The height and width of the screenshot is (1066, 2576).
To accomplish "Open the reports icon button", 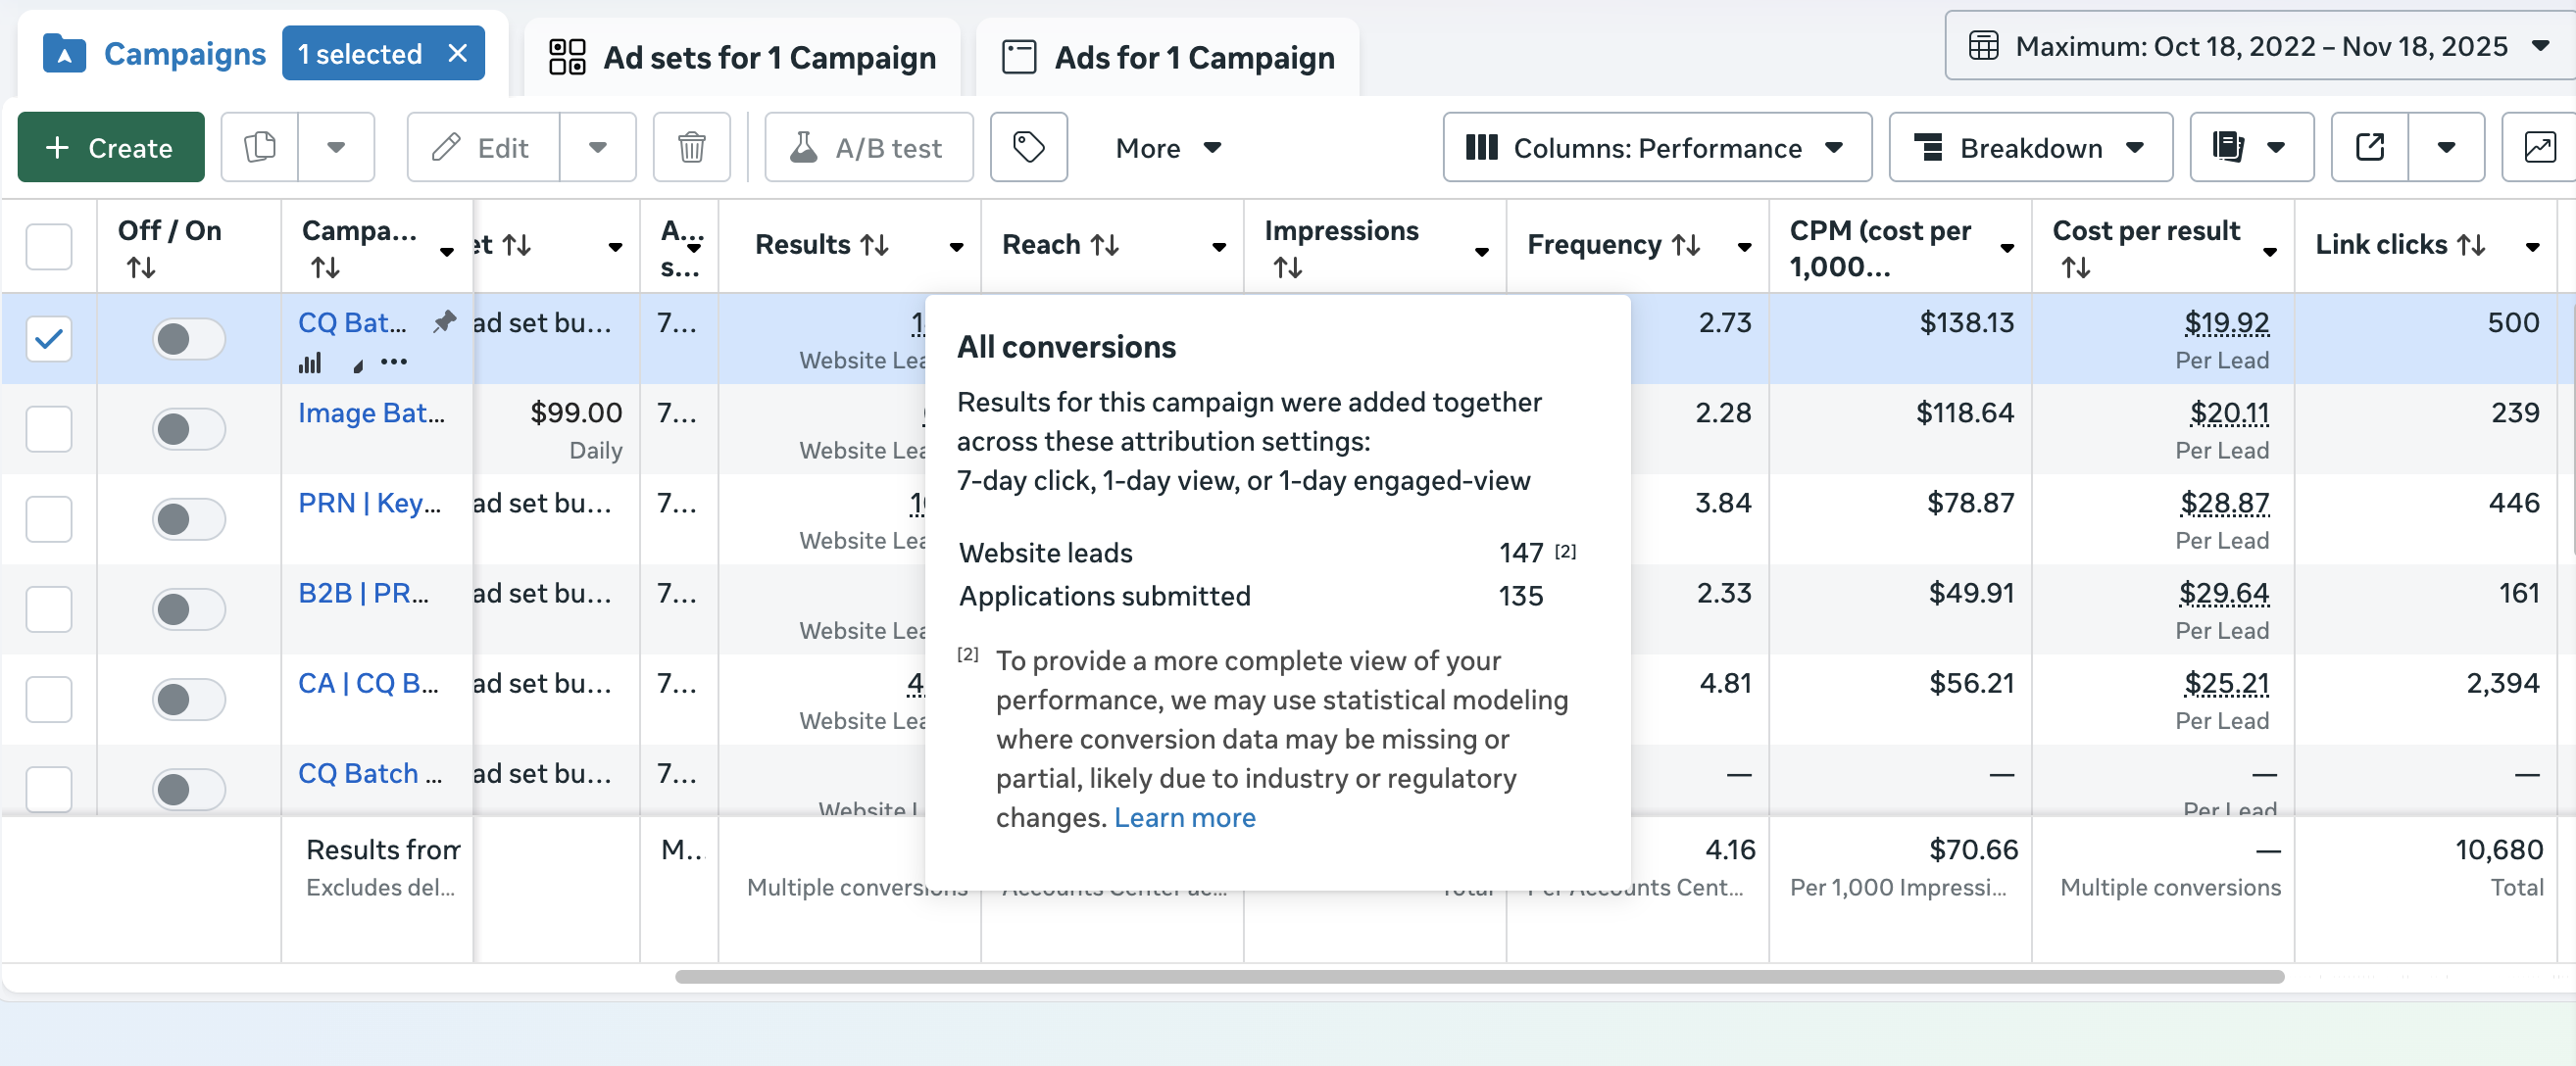I will click(x=2229, y=147).
